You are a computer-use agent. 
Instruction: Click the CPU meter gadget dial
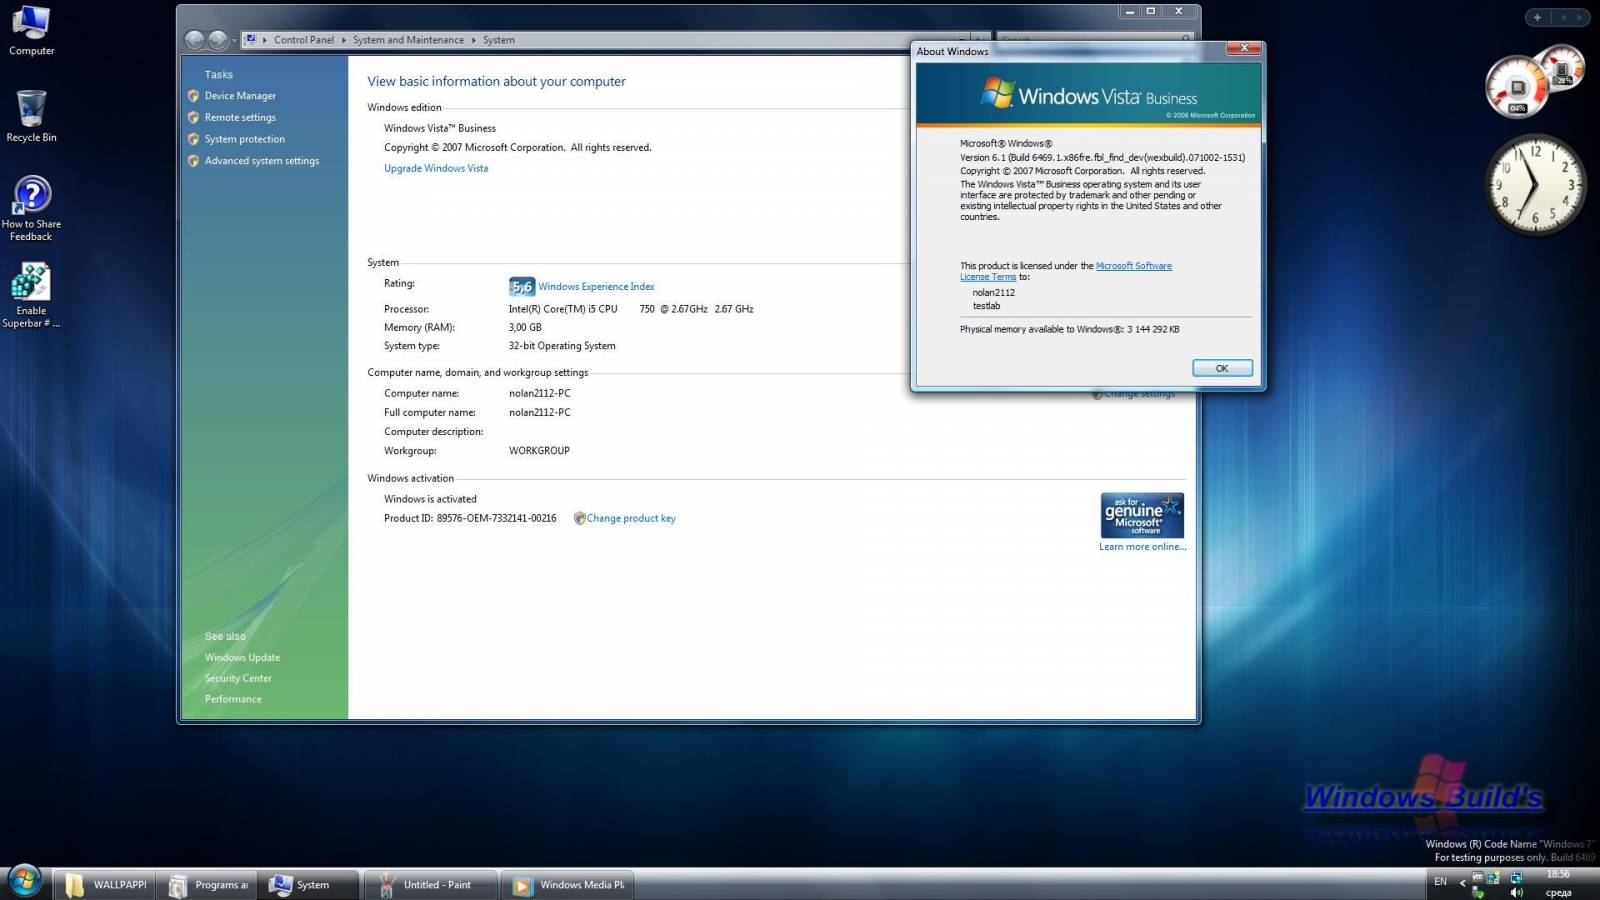click(1516, 87)
